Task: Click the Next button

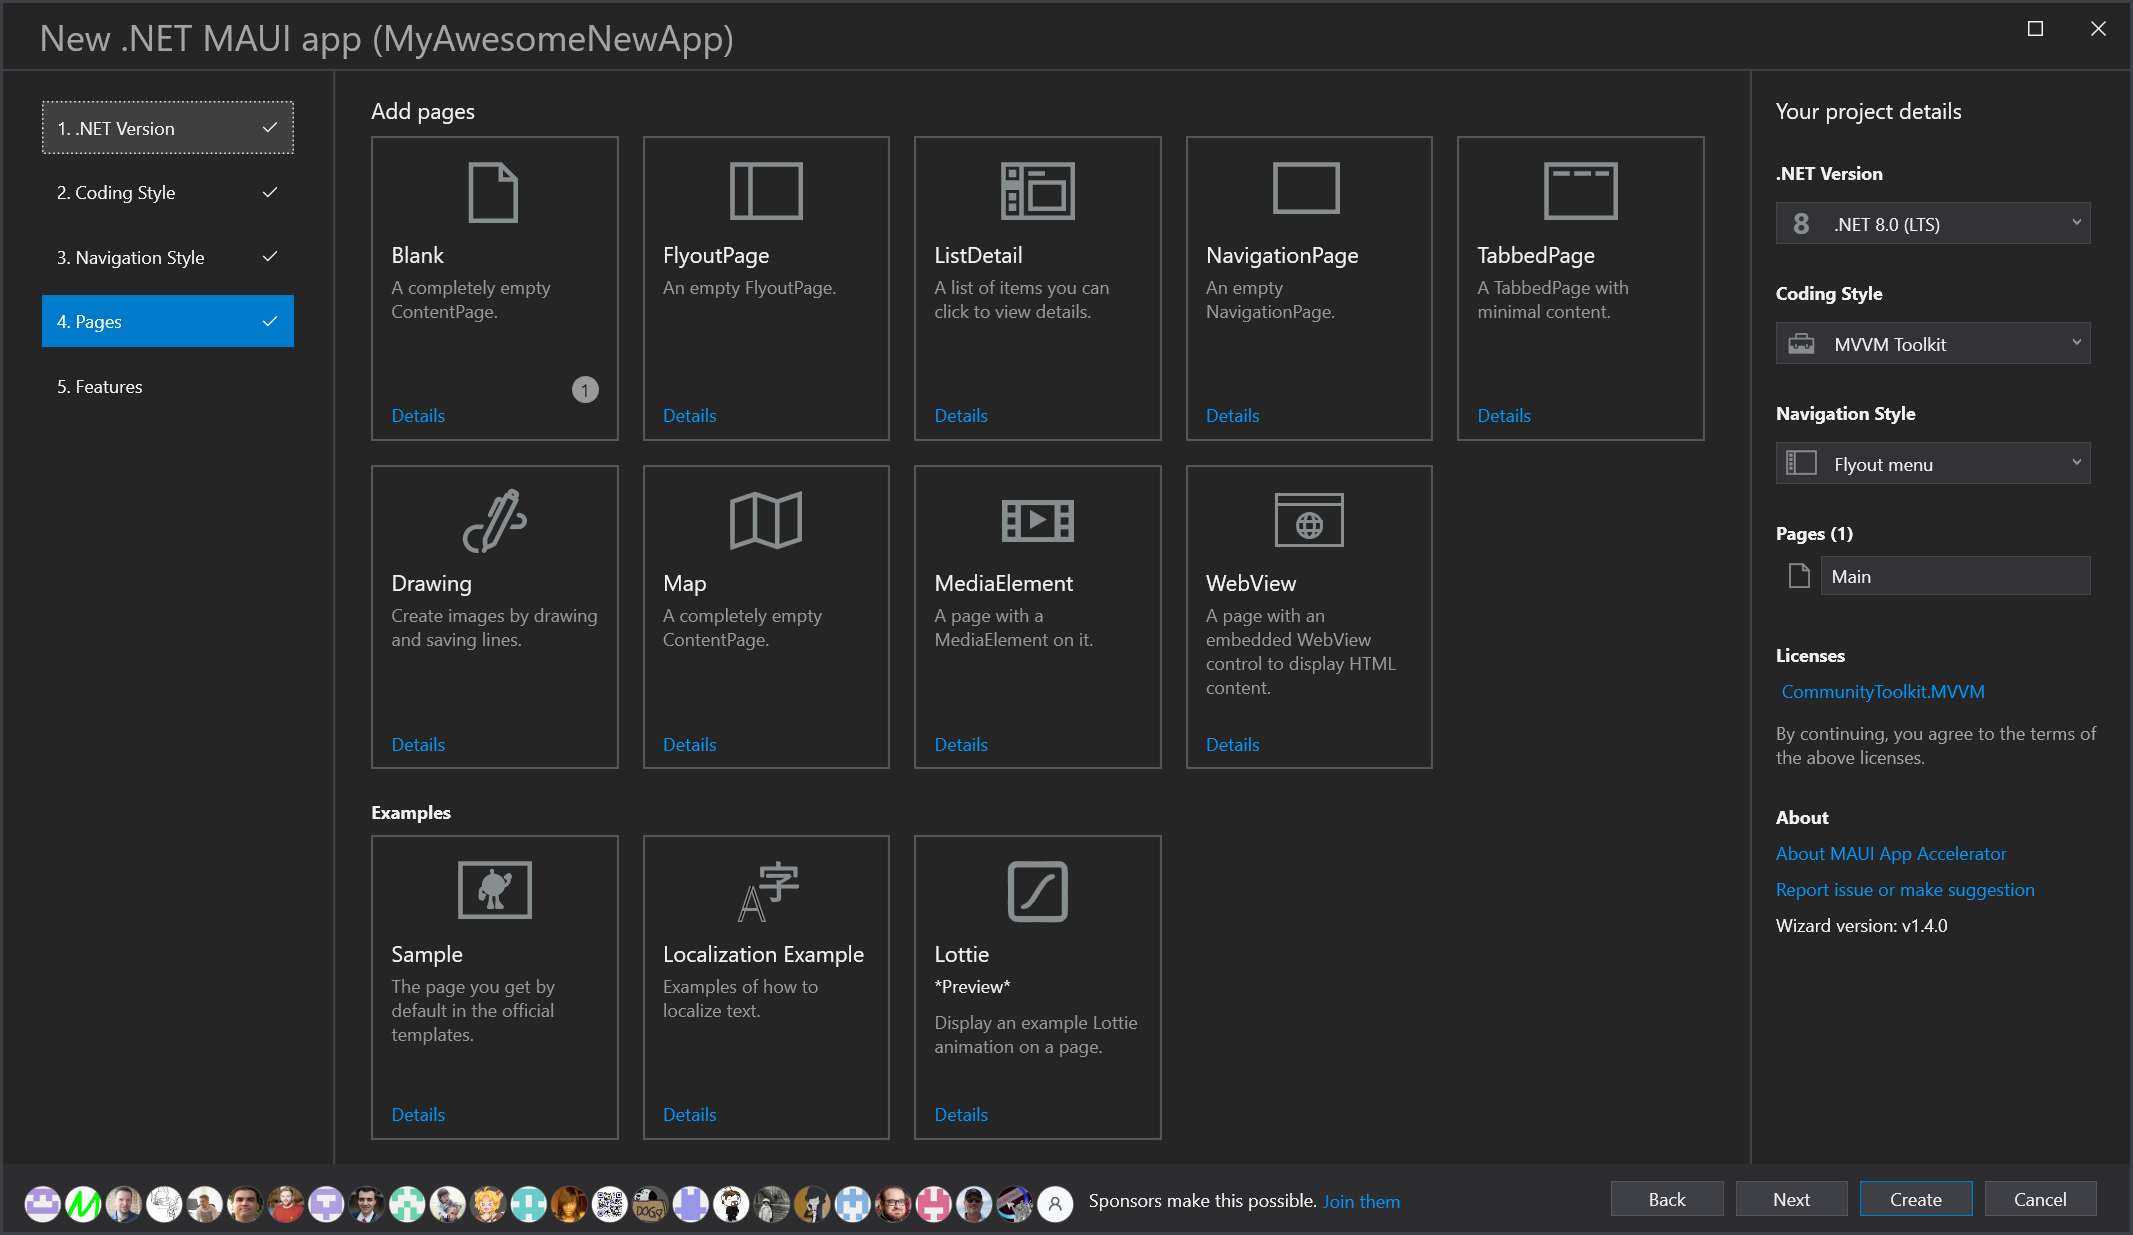Action: click(x=1791, y=1199)
